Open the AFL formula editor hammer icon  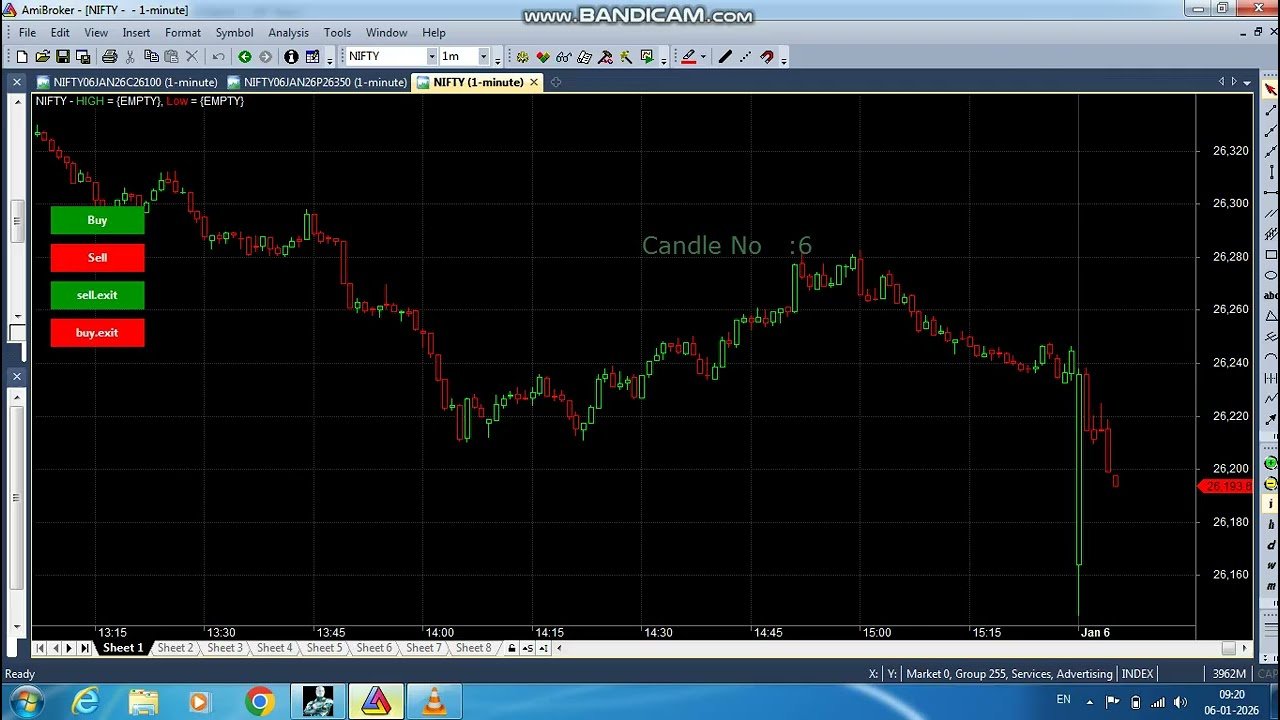pos(605,56)
